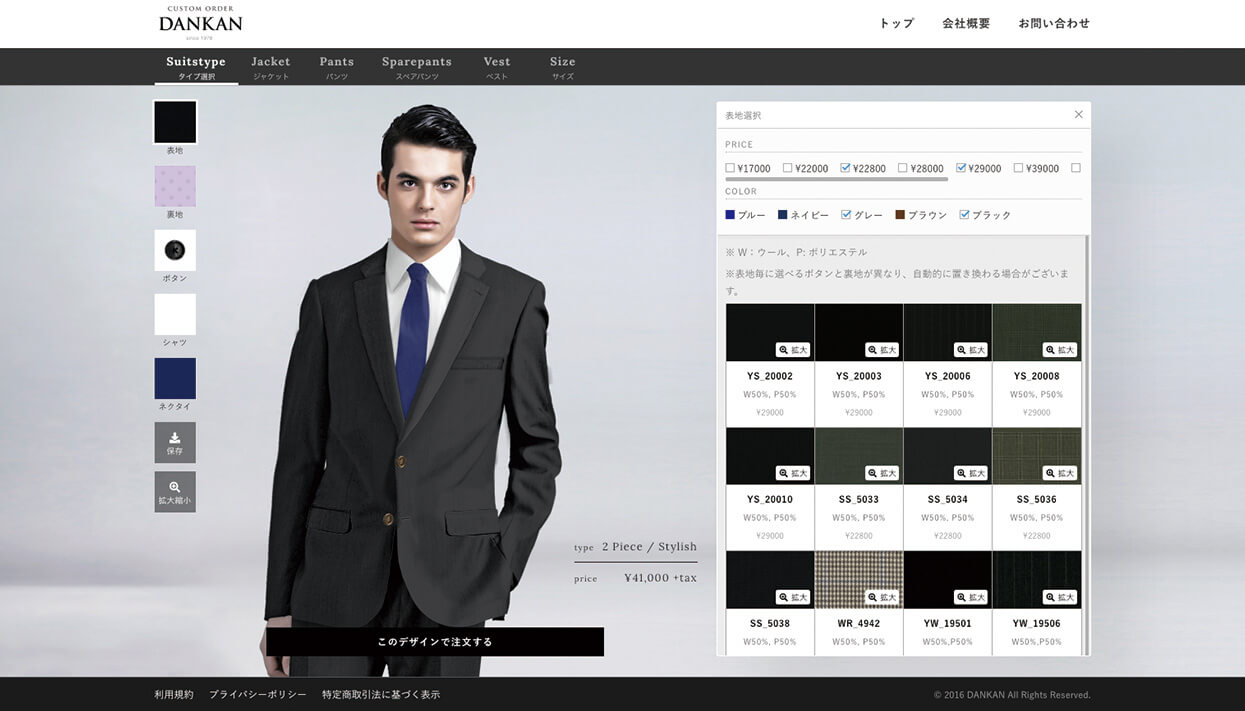This screenshot has width=1245, height=711.
Task: Choose the navy necktie (ネクタイ) swatch
Action: click(x=175, y=378)
